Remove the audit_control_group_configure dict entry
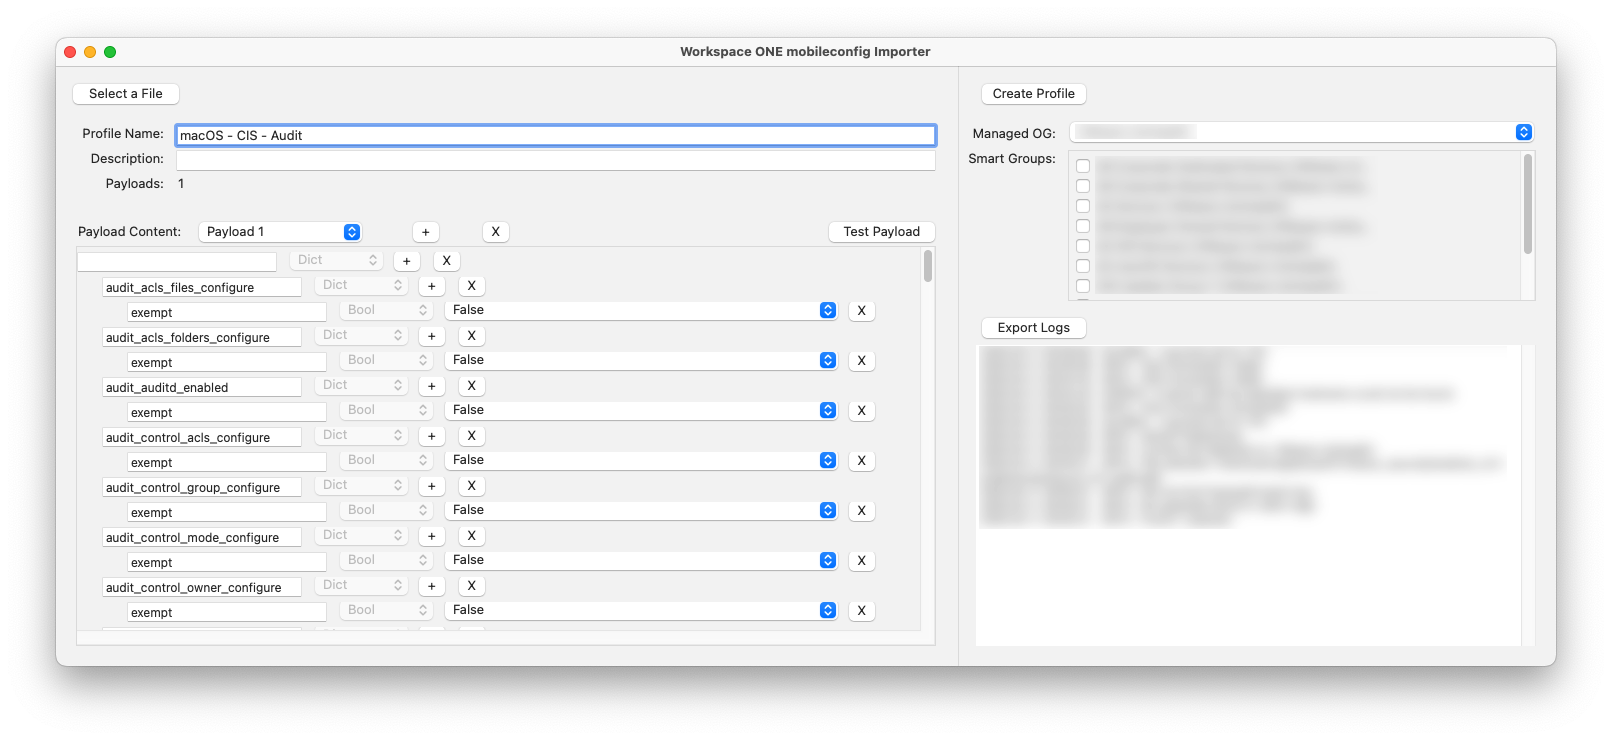1612x740 pixels. pyautogui.click(x=471, y=486)
